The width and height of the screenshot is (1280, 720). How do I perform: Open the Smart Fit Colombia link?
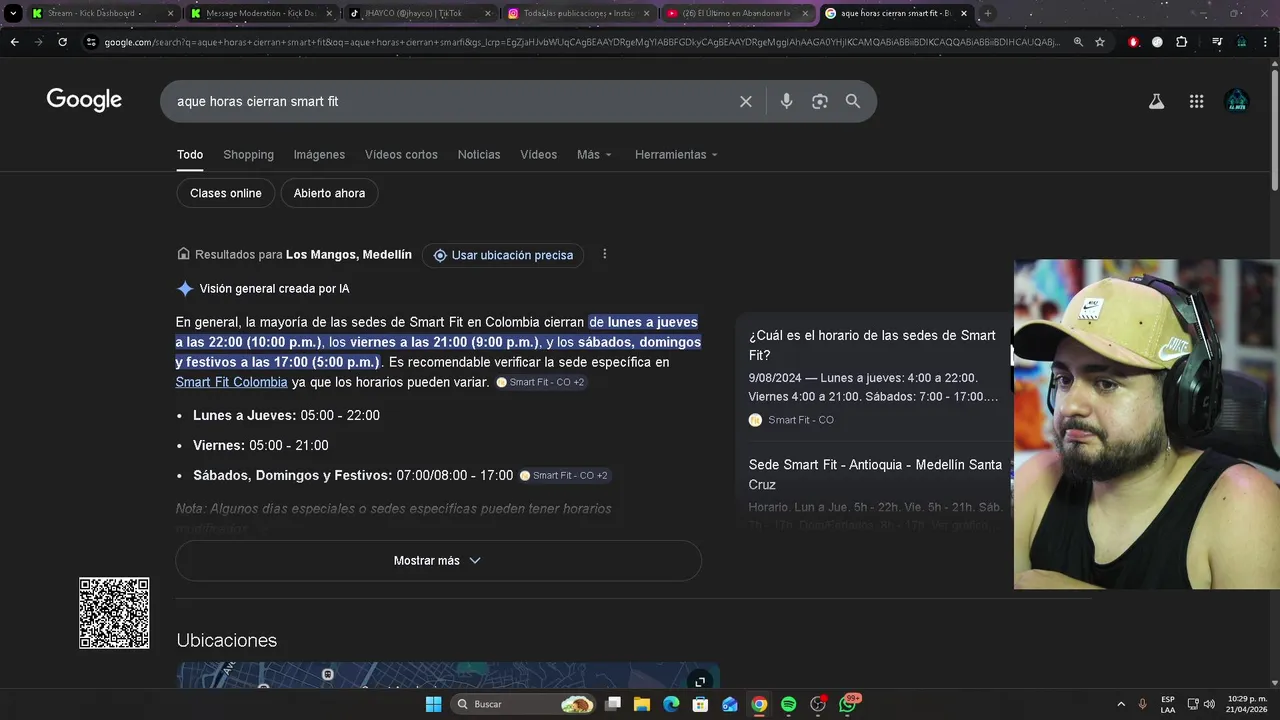pos(231,382)
